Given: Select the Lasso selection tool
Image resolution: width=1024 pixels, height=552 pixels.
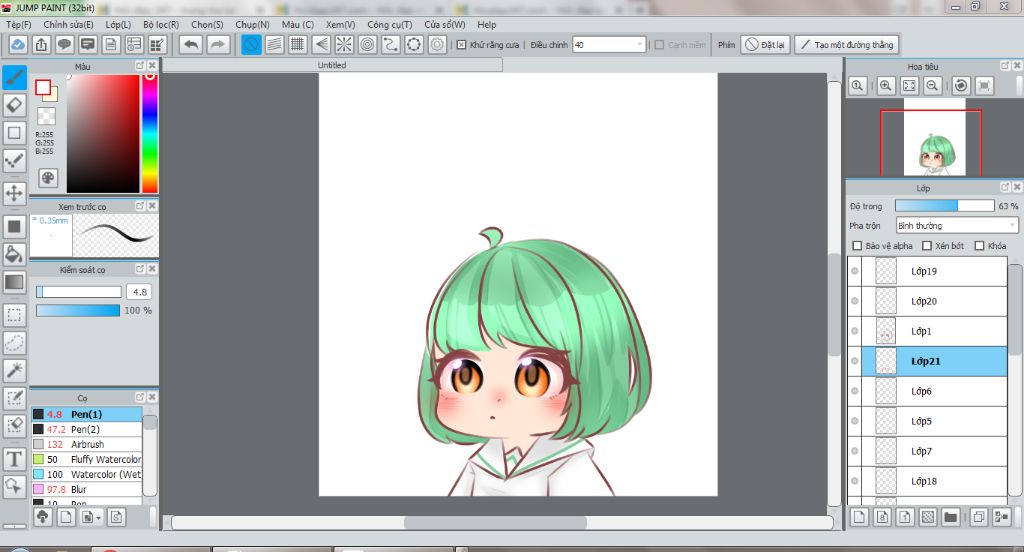Looking at the screenshot, I should click(14, 342).
